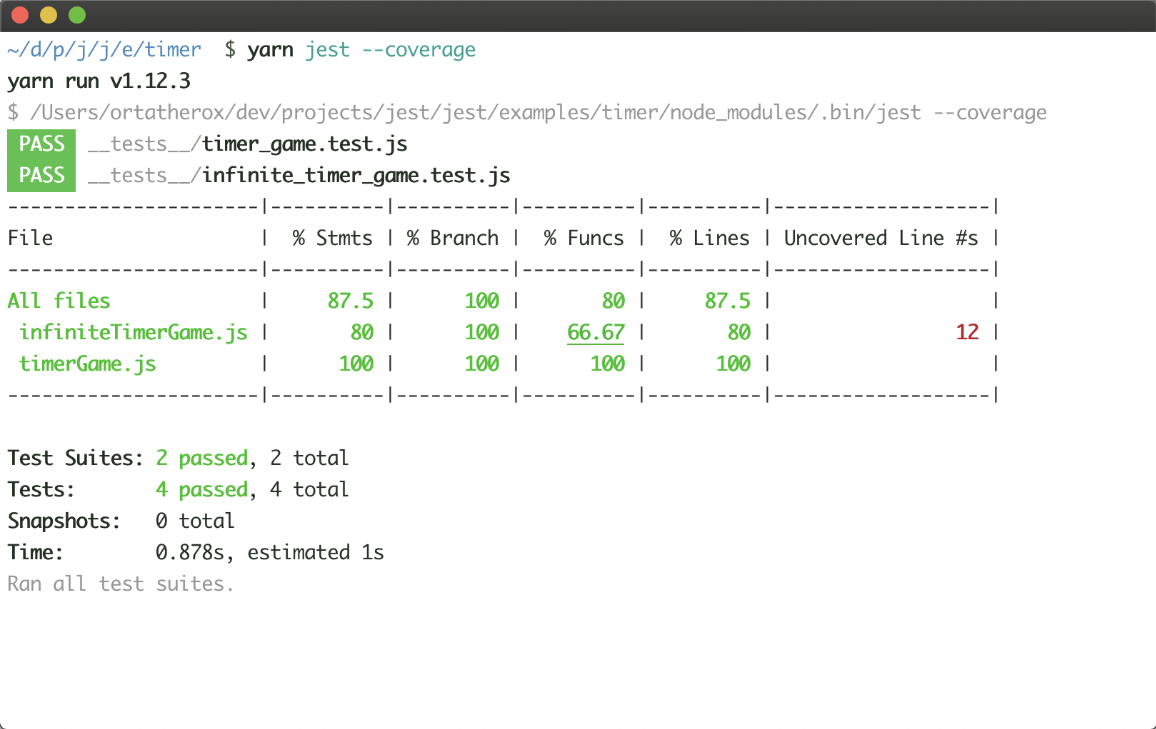Click the jest binary path line

[527, 112]
